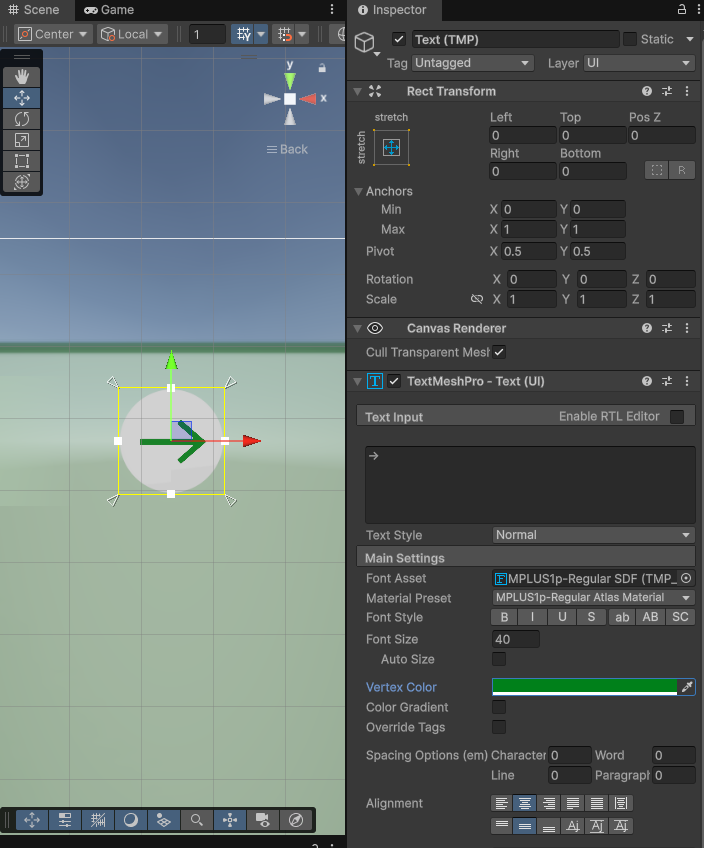Click the Back view label under gizmo
704x848 pixels.
tap(287, 149)
